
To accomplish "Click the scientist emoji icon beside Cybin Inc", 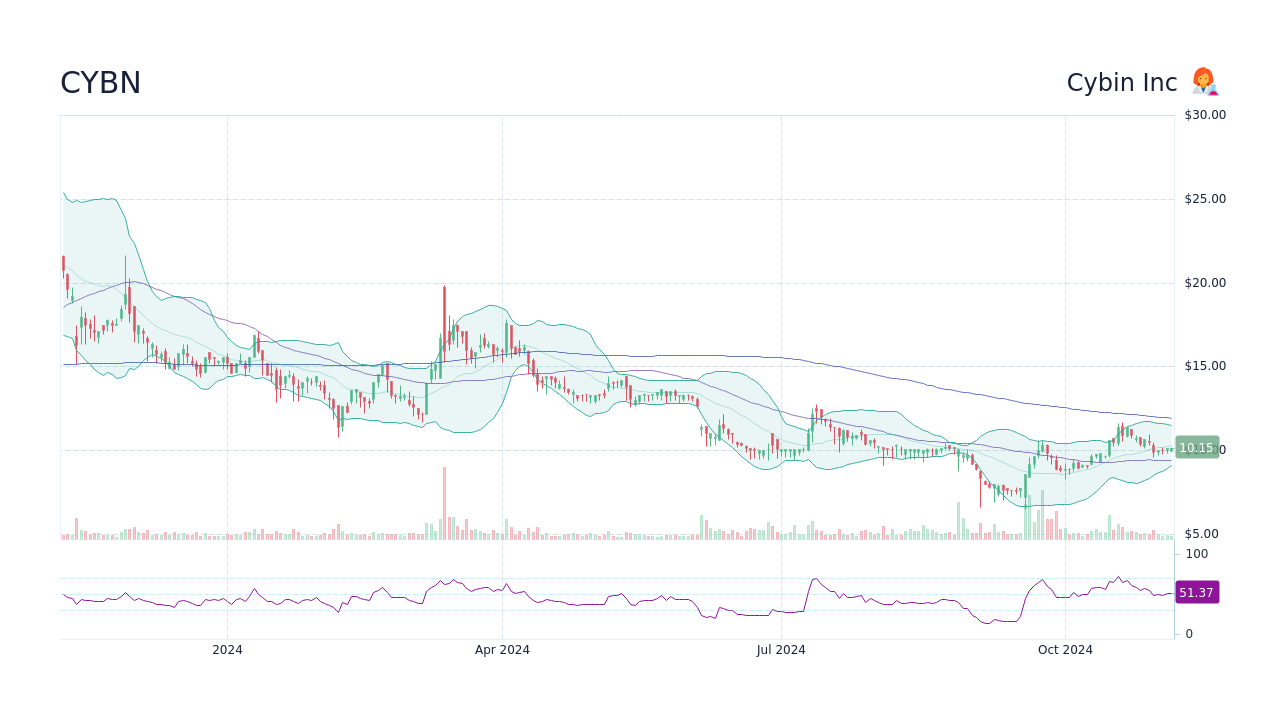I will coord(1204,82).
